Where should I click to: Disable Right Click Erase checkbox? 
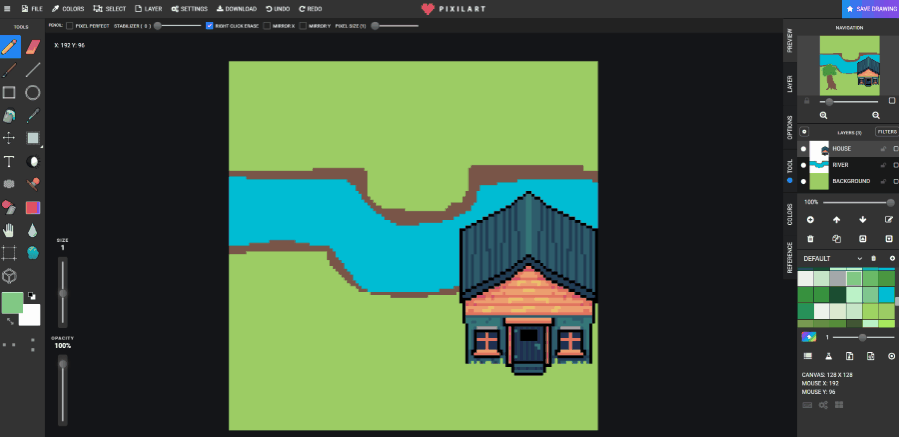coord(209,26)
